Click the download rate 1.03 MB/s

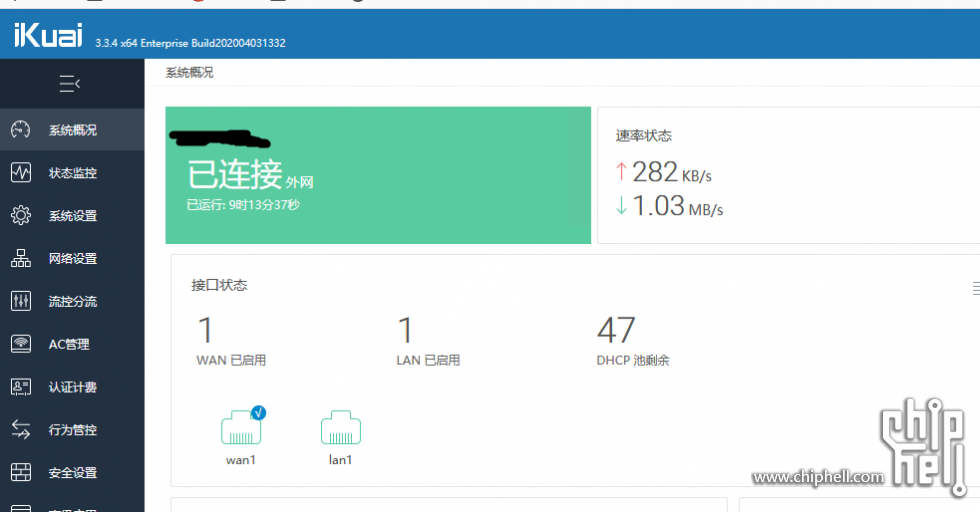point(678,206)
